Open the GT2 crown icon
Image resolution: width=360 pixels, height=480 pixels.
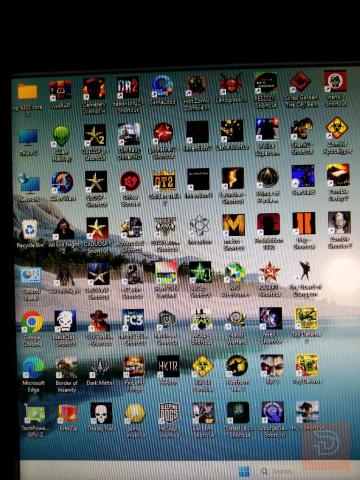coord(164,180)
